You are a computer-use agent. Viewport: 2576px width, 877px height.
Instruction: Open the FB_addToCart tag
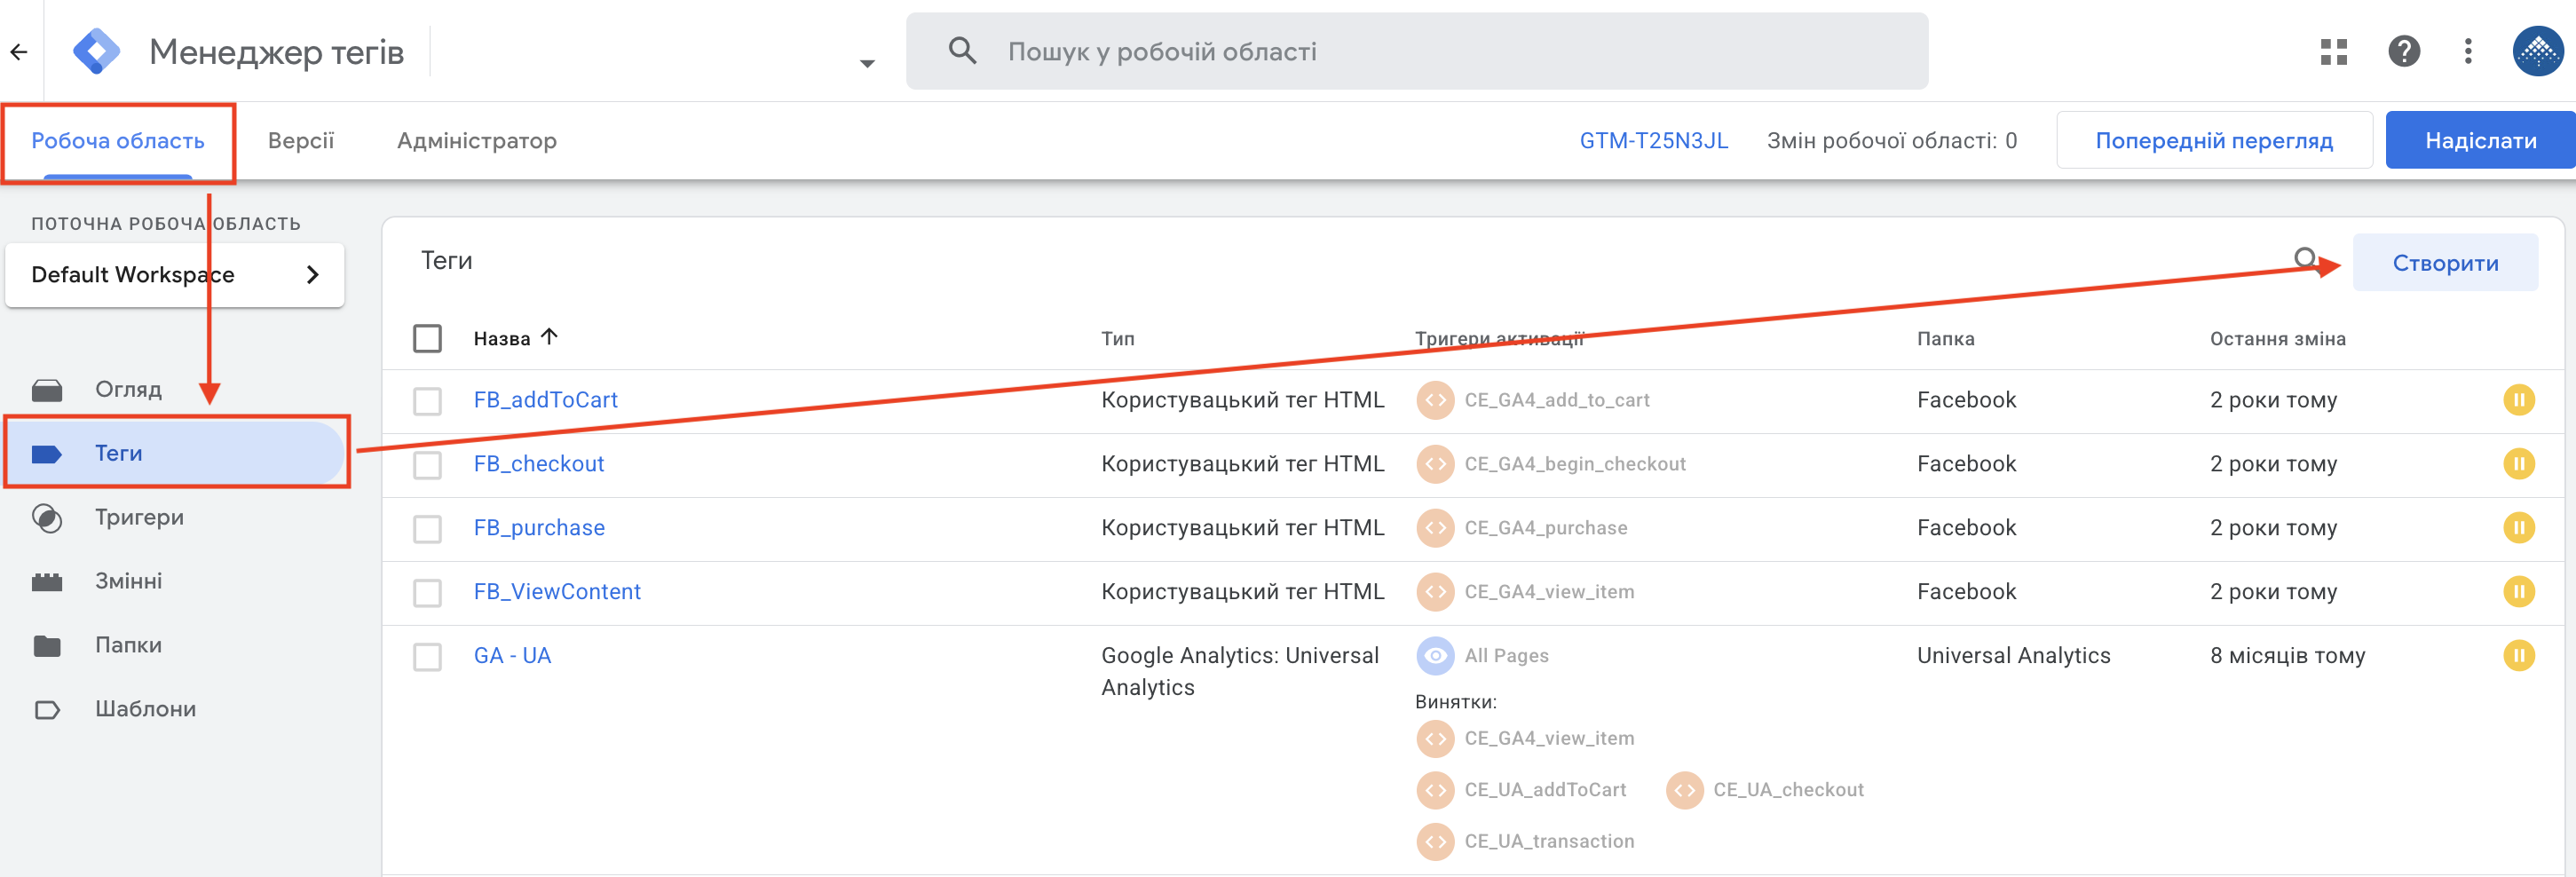545,400
